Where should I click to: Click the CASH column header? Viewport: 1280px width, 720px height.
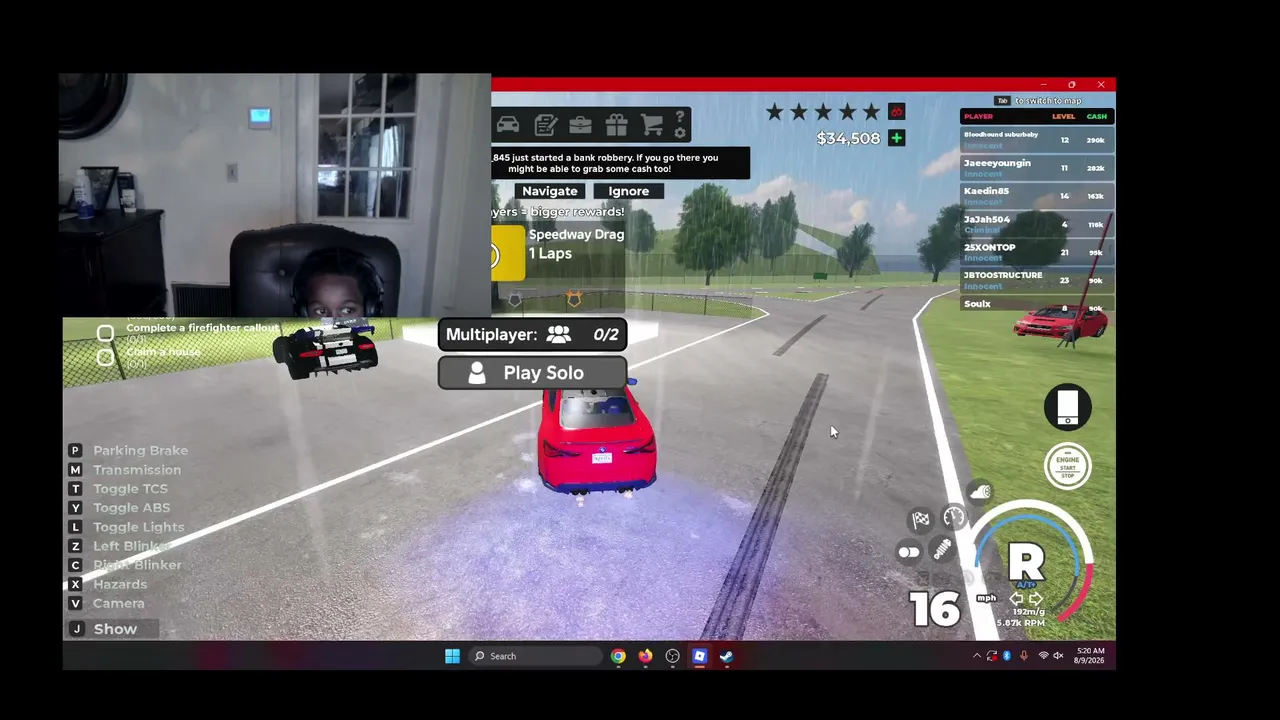[1097, 117]
